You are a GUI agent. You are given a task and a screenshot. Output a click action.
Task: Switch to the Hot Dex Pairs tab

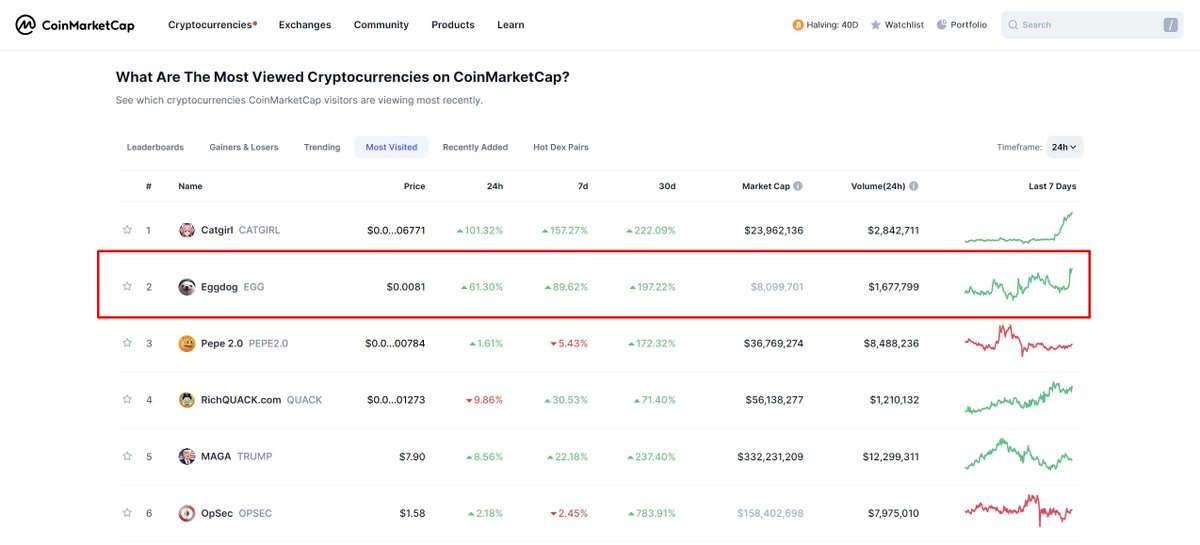(x=561, y=147)
